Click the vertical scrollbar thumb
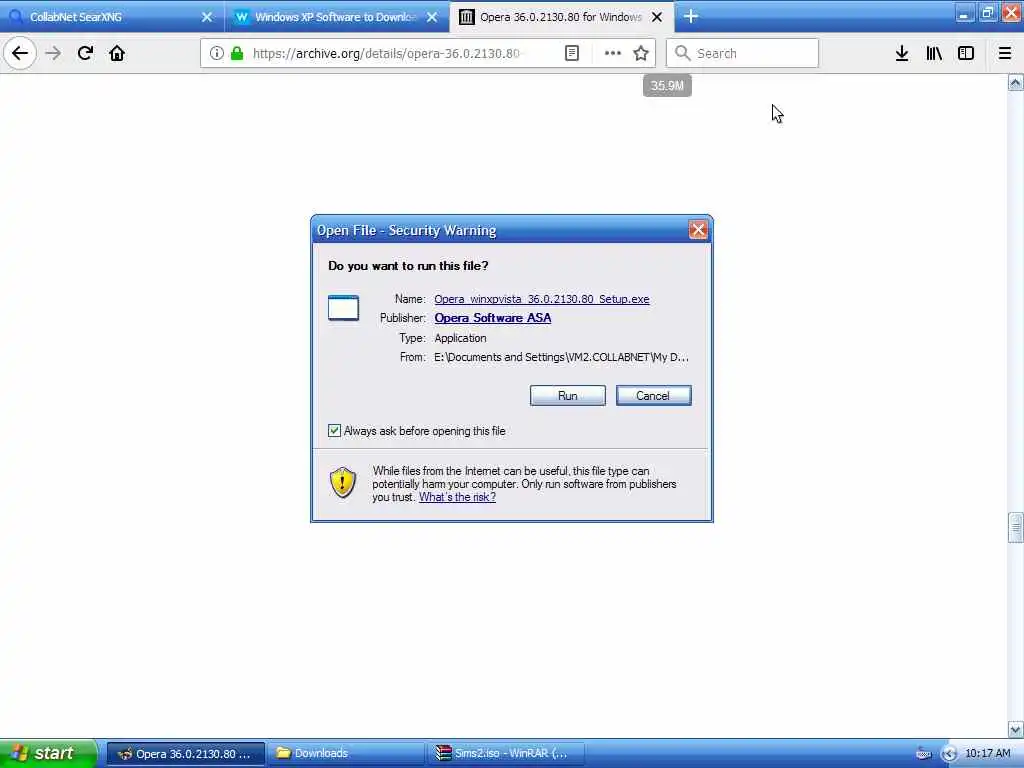 [1016, 528]
